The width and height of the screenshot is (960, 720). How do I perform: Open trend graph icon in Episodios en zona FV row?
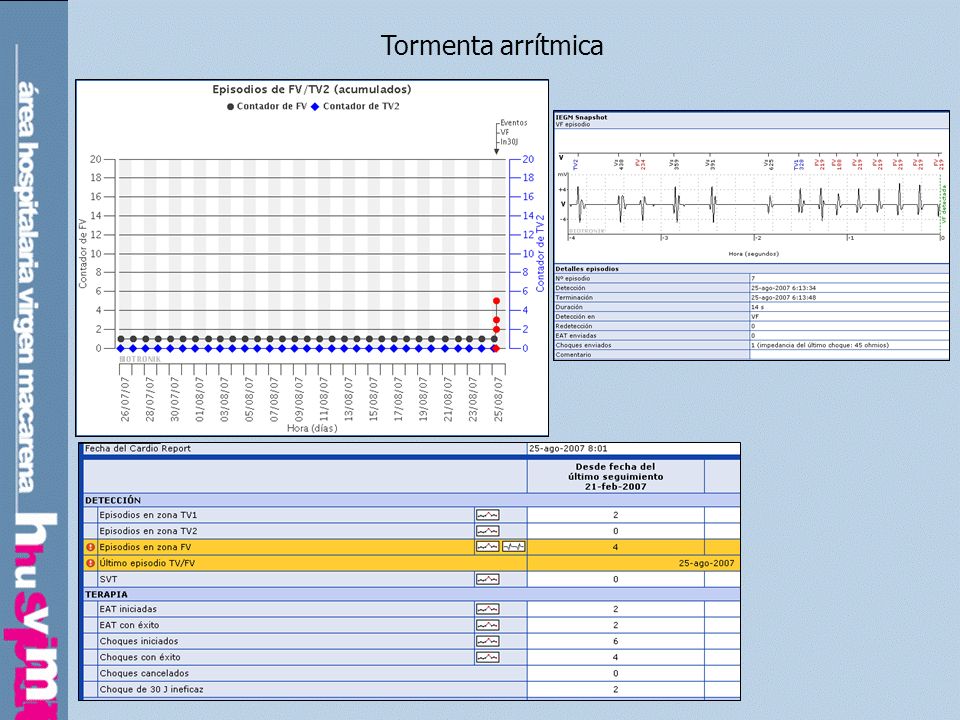487,547
